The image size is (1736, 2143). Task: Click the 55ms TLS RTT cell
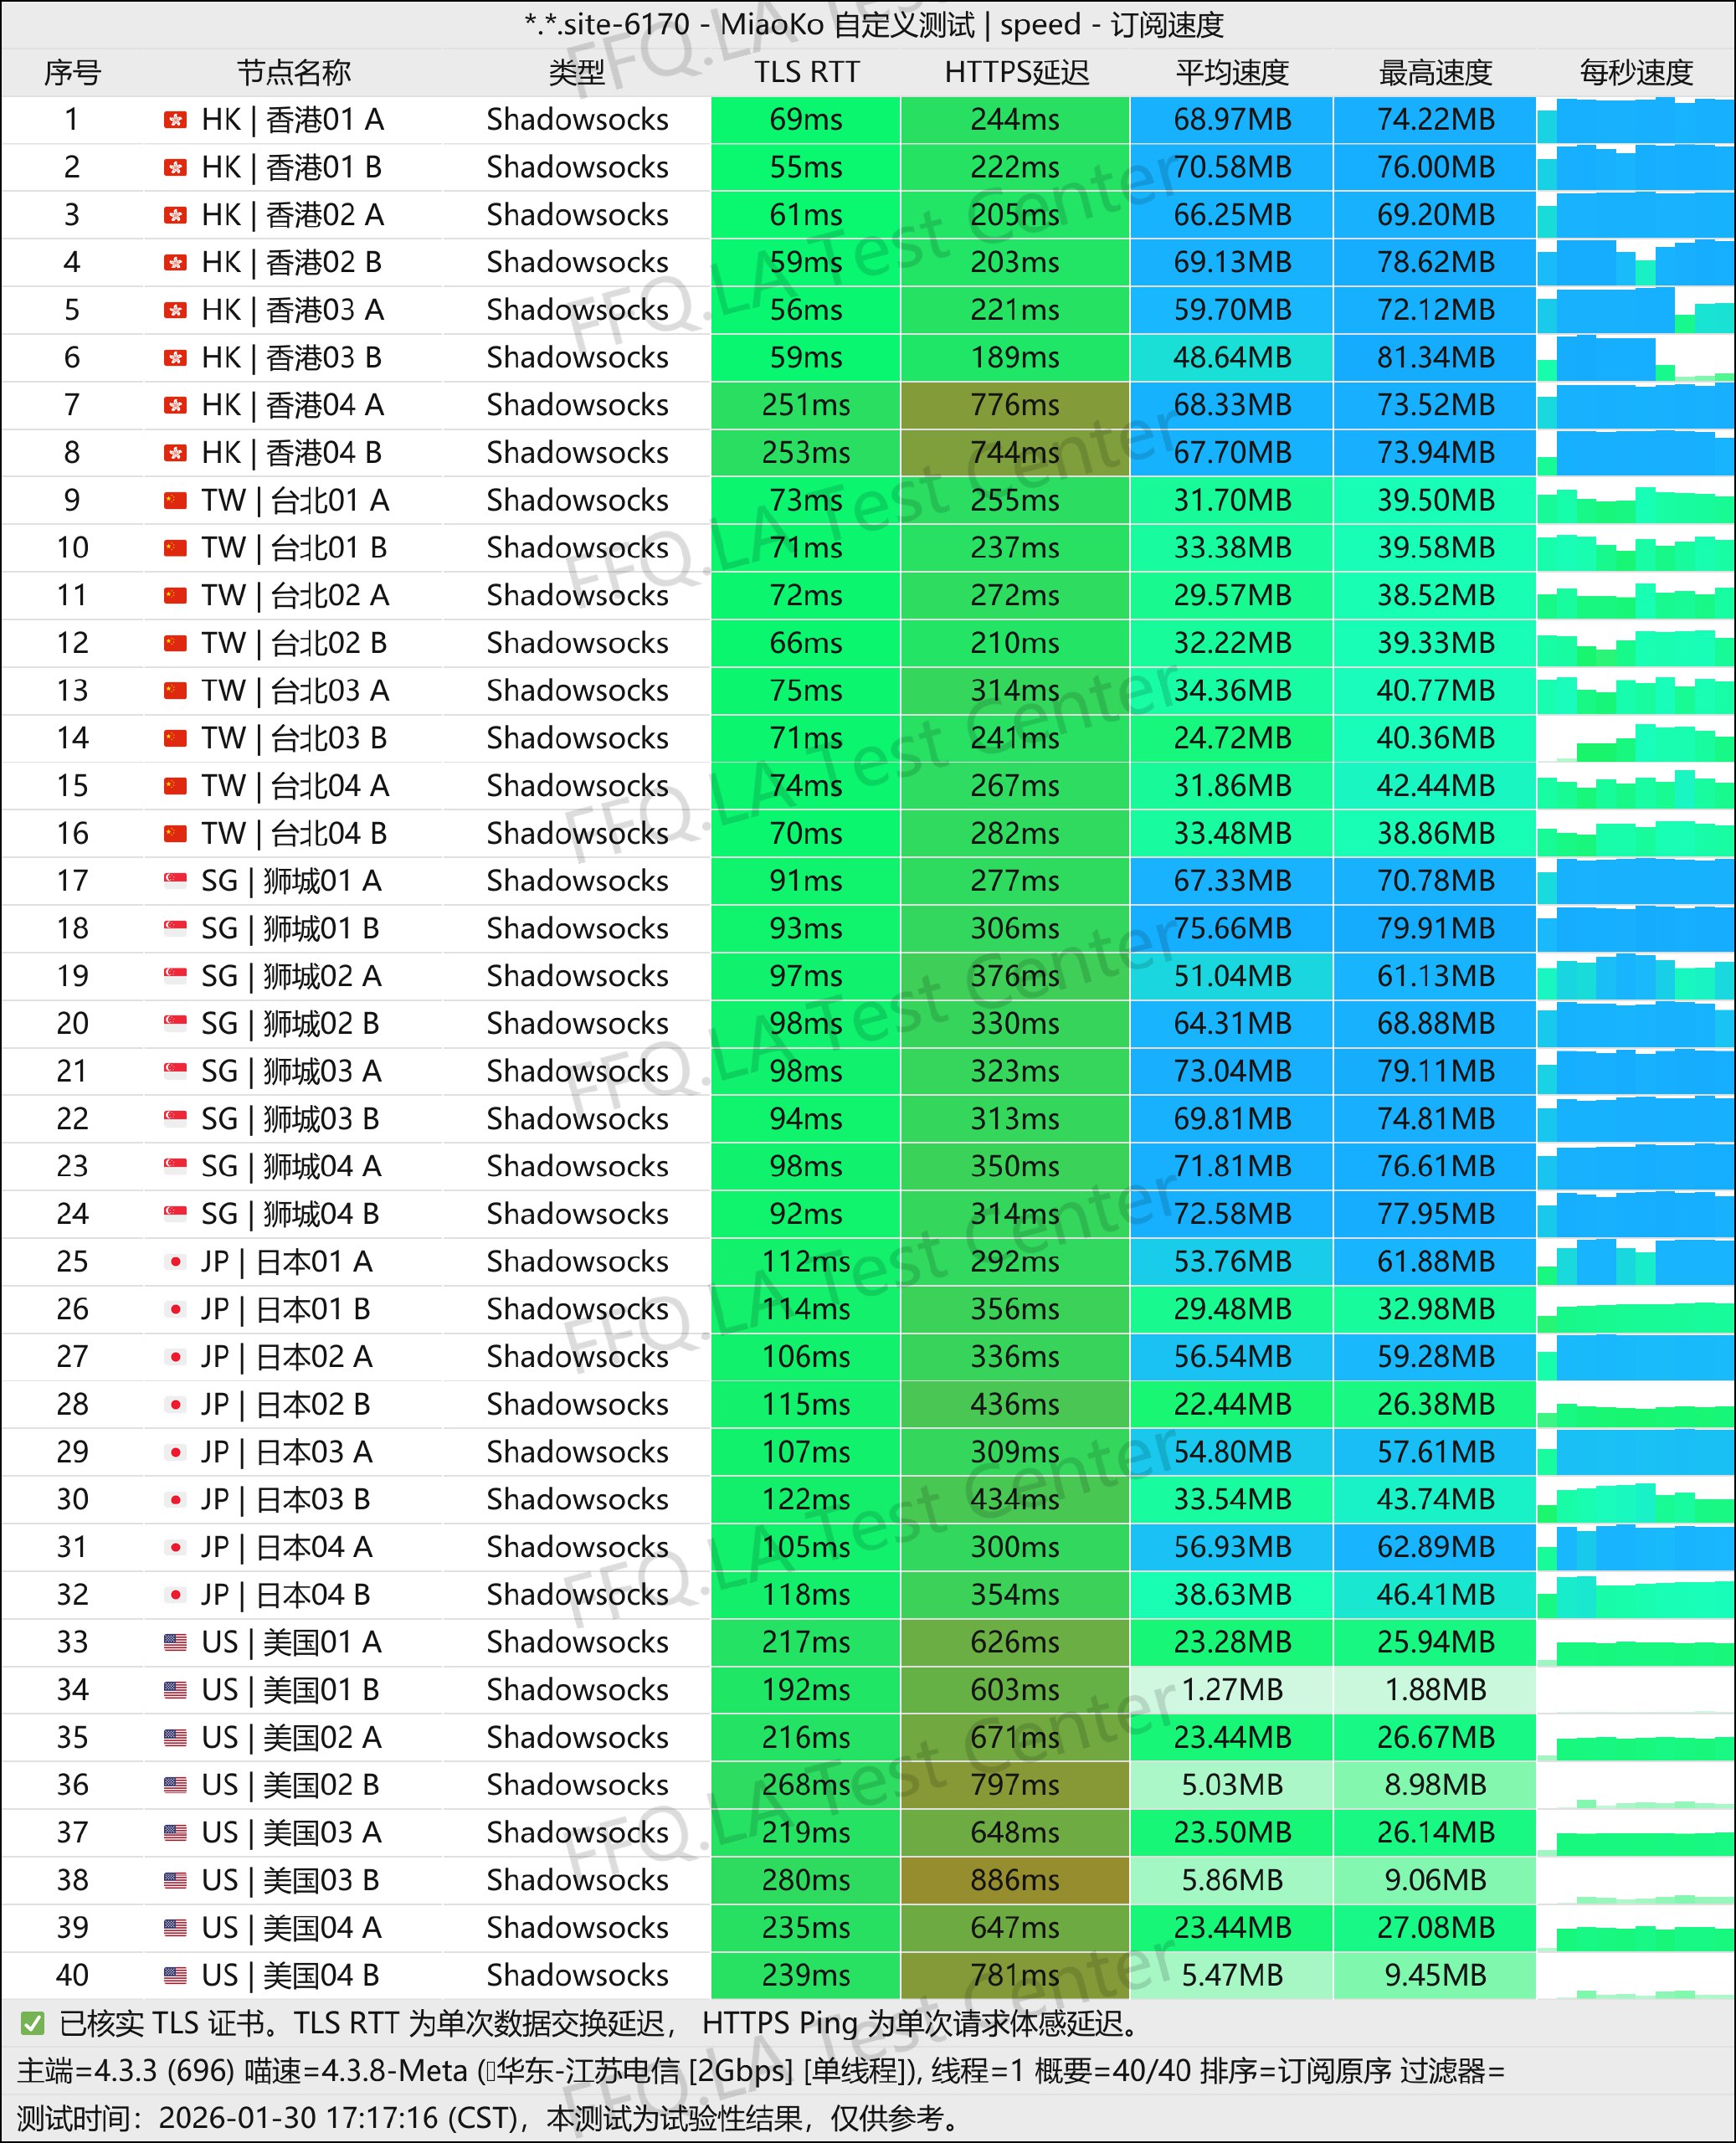tap(806, 167)
